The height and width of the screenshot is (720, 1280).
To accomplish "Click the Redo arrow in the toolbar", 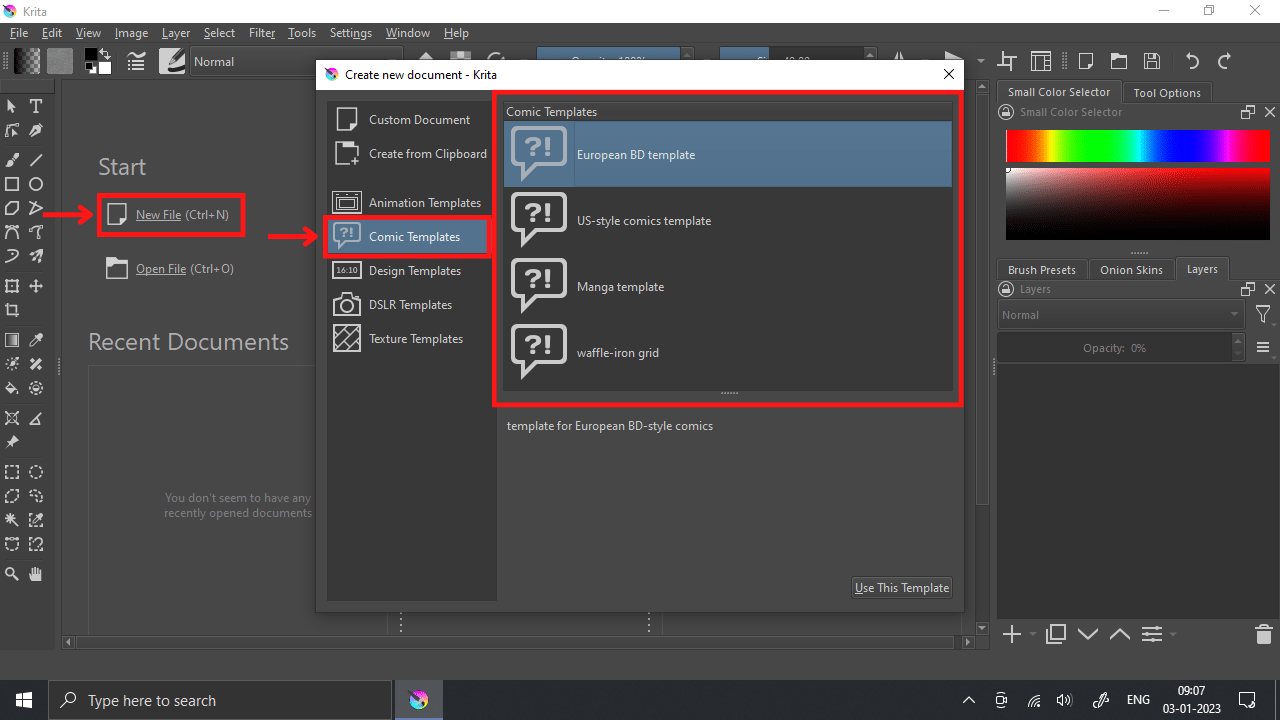I will point(1224,61).
